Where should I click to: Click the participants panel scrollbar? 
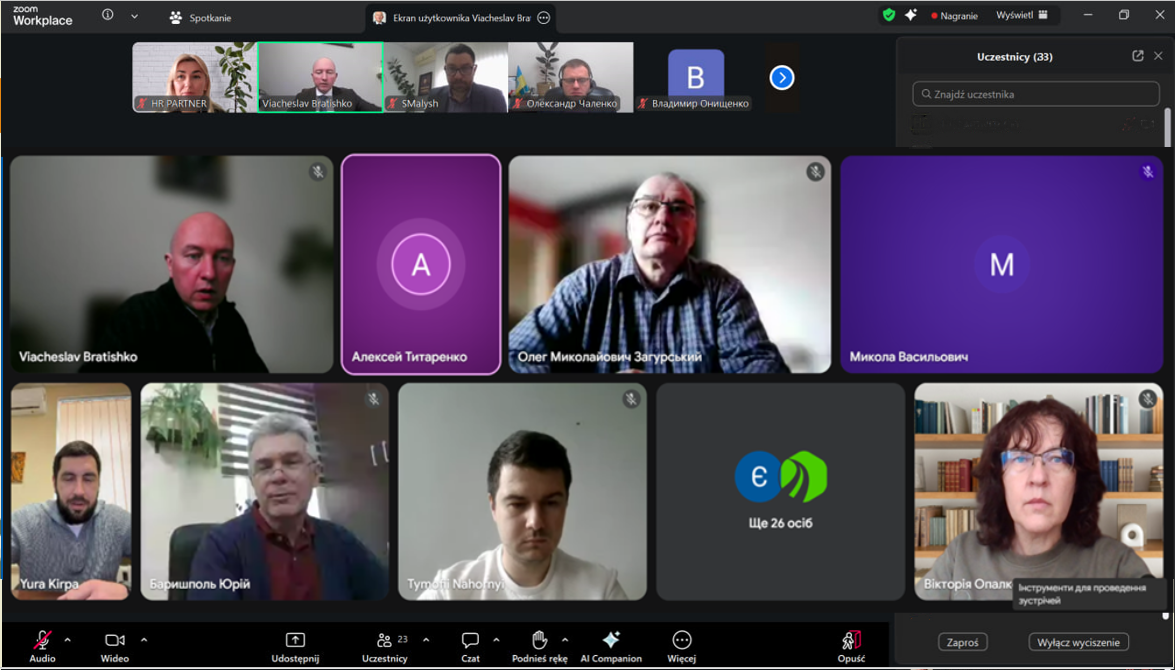pos(1166,127)
